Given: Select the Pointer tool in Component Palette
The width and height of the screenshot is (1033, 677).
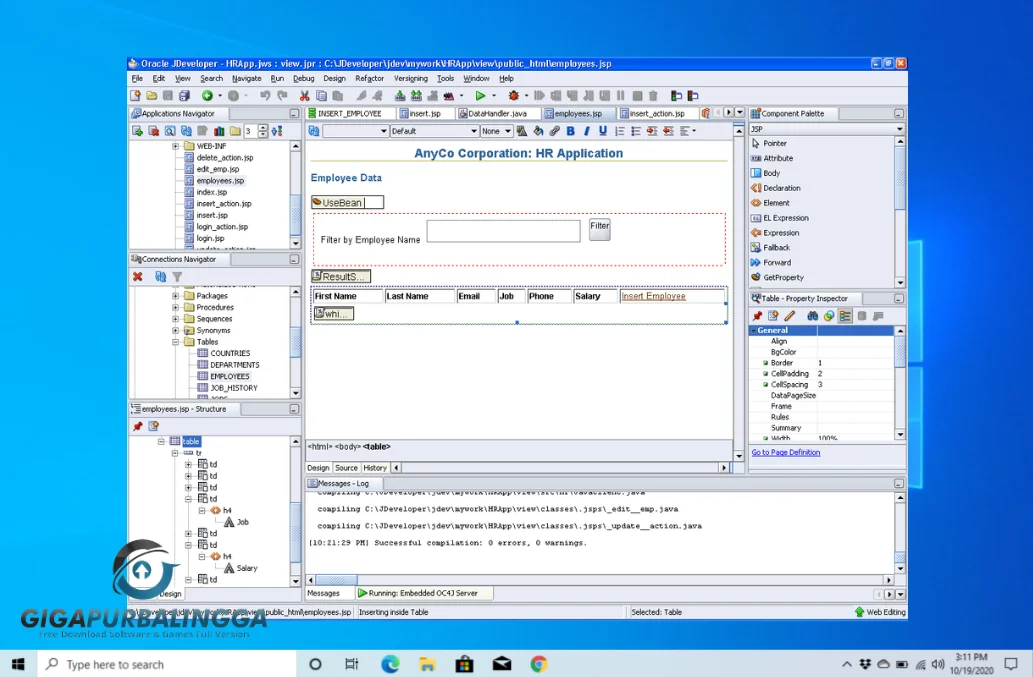Looking at the screenshot, I should (780, 143).
